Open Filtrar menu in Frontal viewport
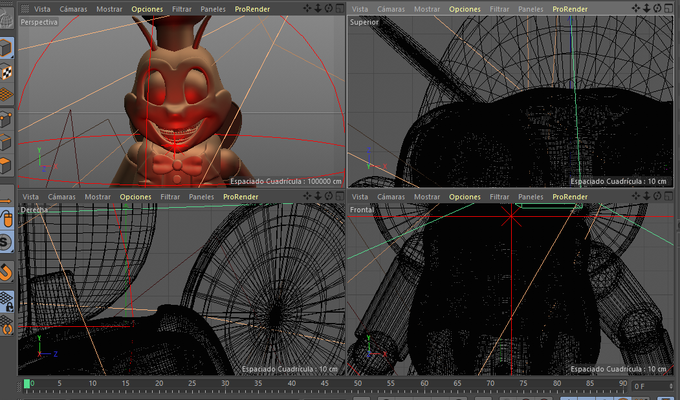 click(499, 197)
